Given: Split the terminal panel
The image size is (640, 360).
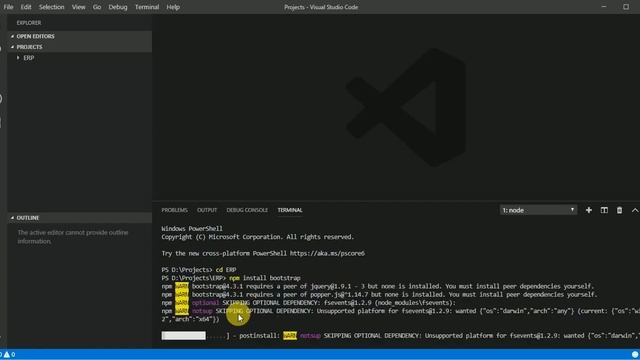Looking at the screenshot, I should (x=604, y=210).
